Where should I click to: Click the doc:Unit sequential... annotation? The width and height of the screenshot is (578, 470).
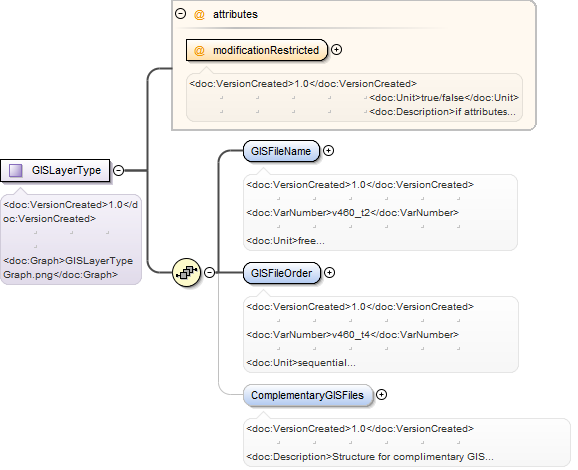(x=301, y=363)
